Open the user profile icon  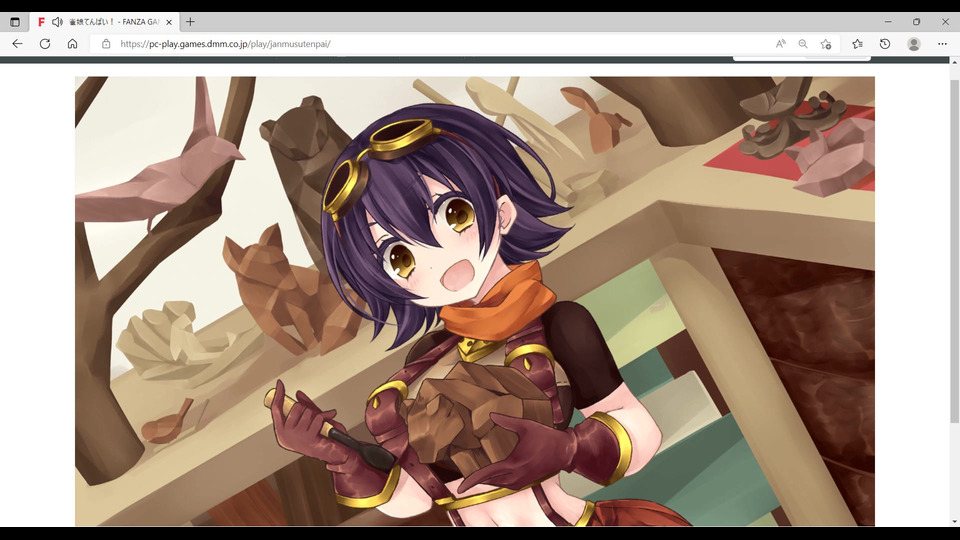[x=913, y=44]
